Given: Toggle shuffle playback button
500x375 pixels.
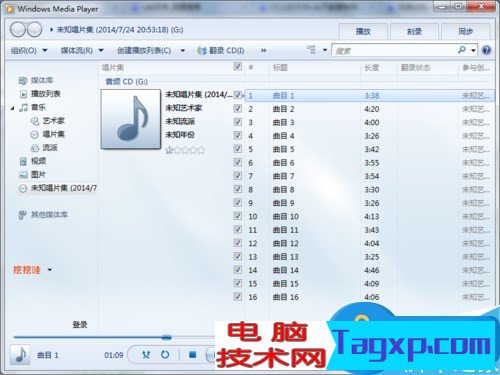Looking at the screenshot, I should click(x=146, y=355).
